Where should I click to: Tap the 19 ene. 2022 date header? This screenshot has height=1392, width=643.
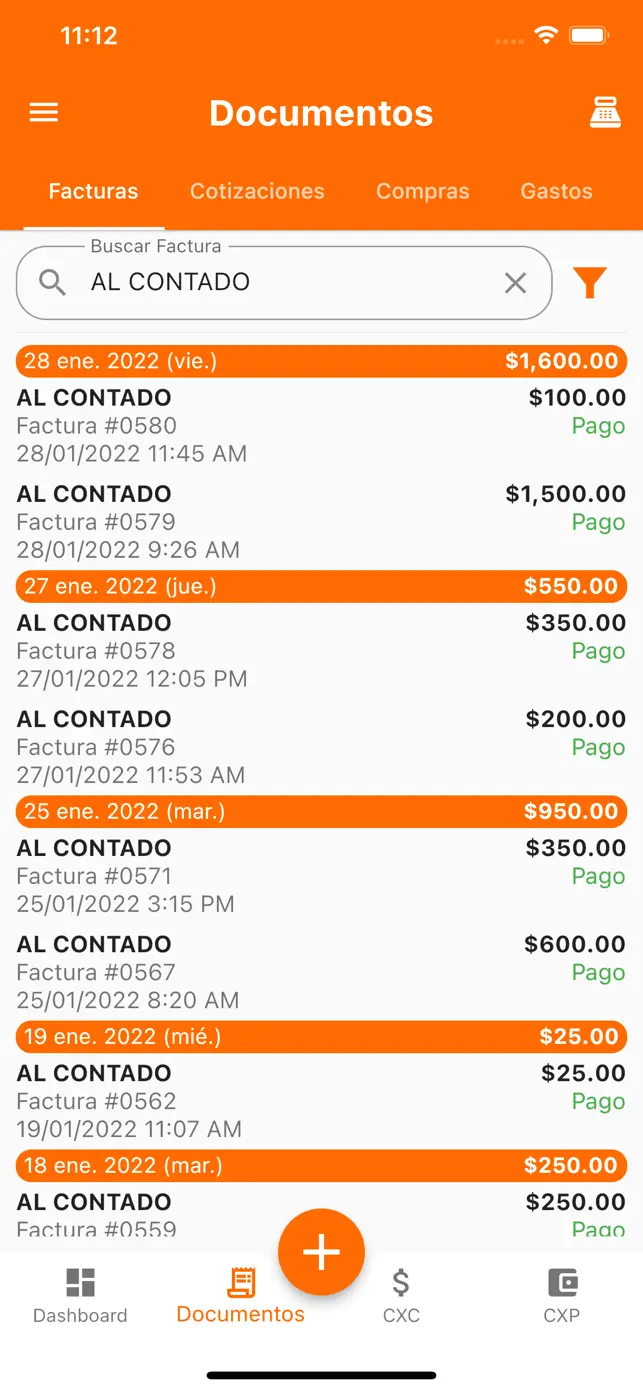321,1036
